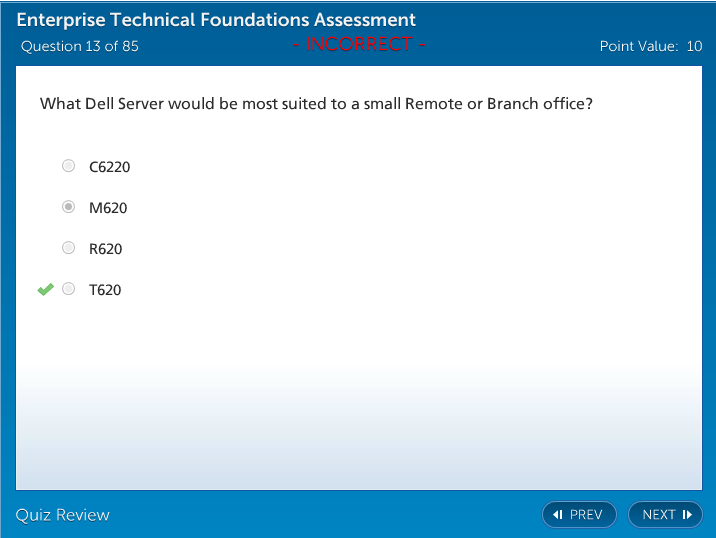Click the C6220 answer label
The height and width of the screenshot is (538, 716).
coord(109,167)
